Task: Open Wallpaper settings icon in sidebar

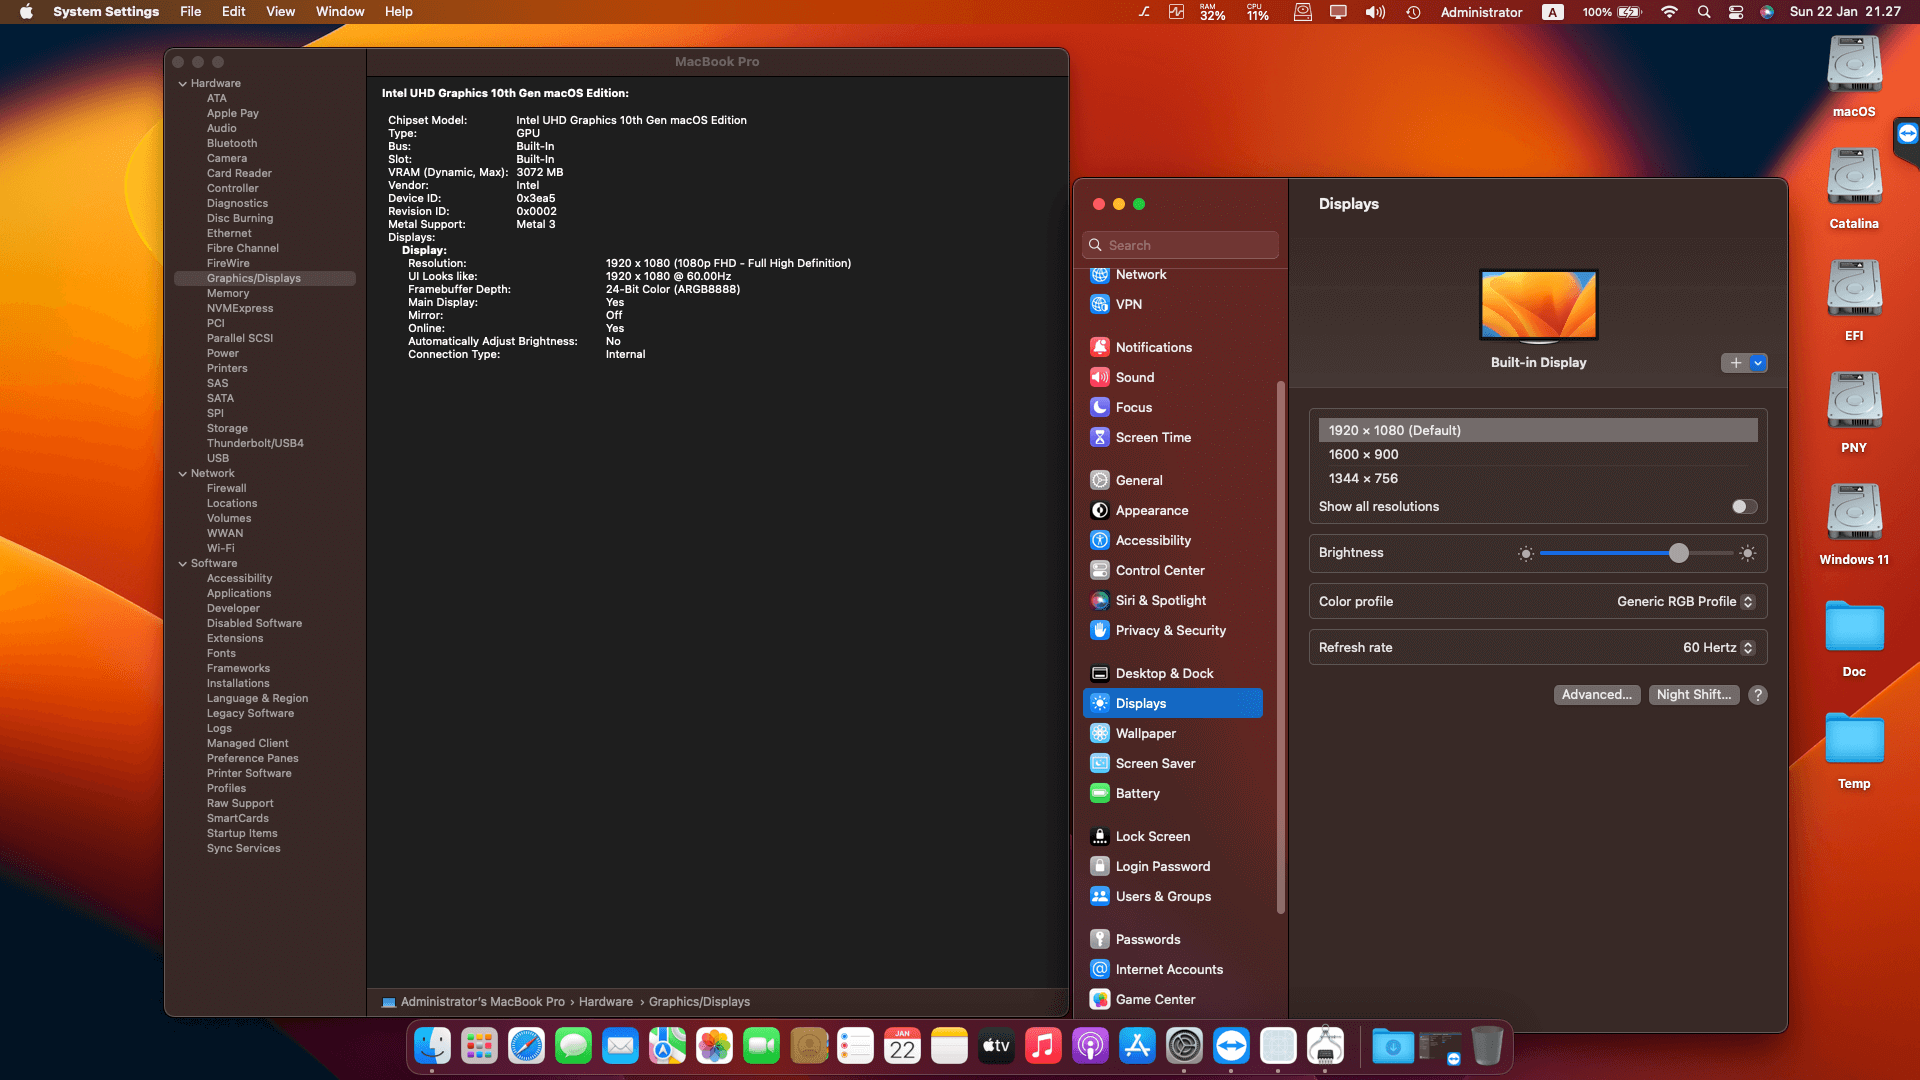Action: [1099, 733]
